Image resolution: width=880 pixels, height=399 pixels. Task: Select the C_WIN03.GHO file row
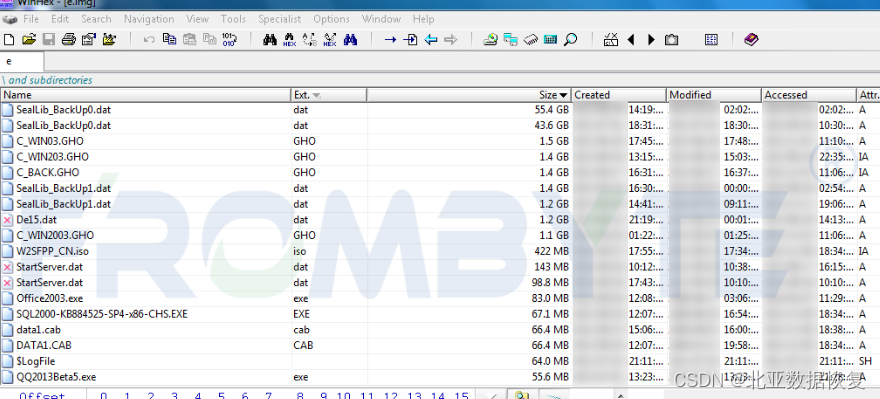point(440,141)
